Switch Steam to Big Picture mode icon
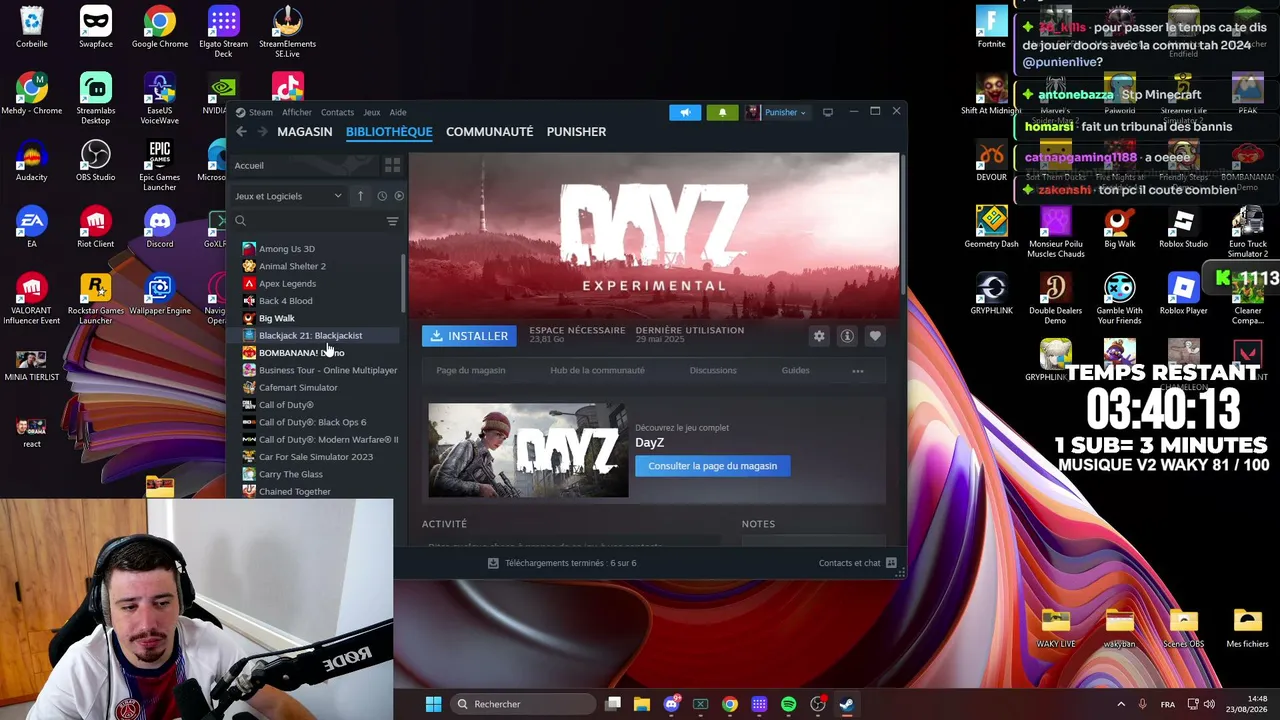The image size is (1280, 720). pyautogui.click(x=827, y=112)
